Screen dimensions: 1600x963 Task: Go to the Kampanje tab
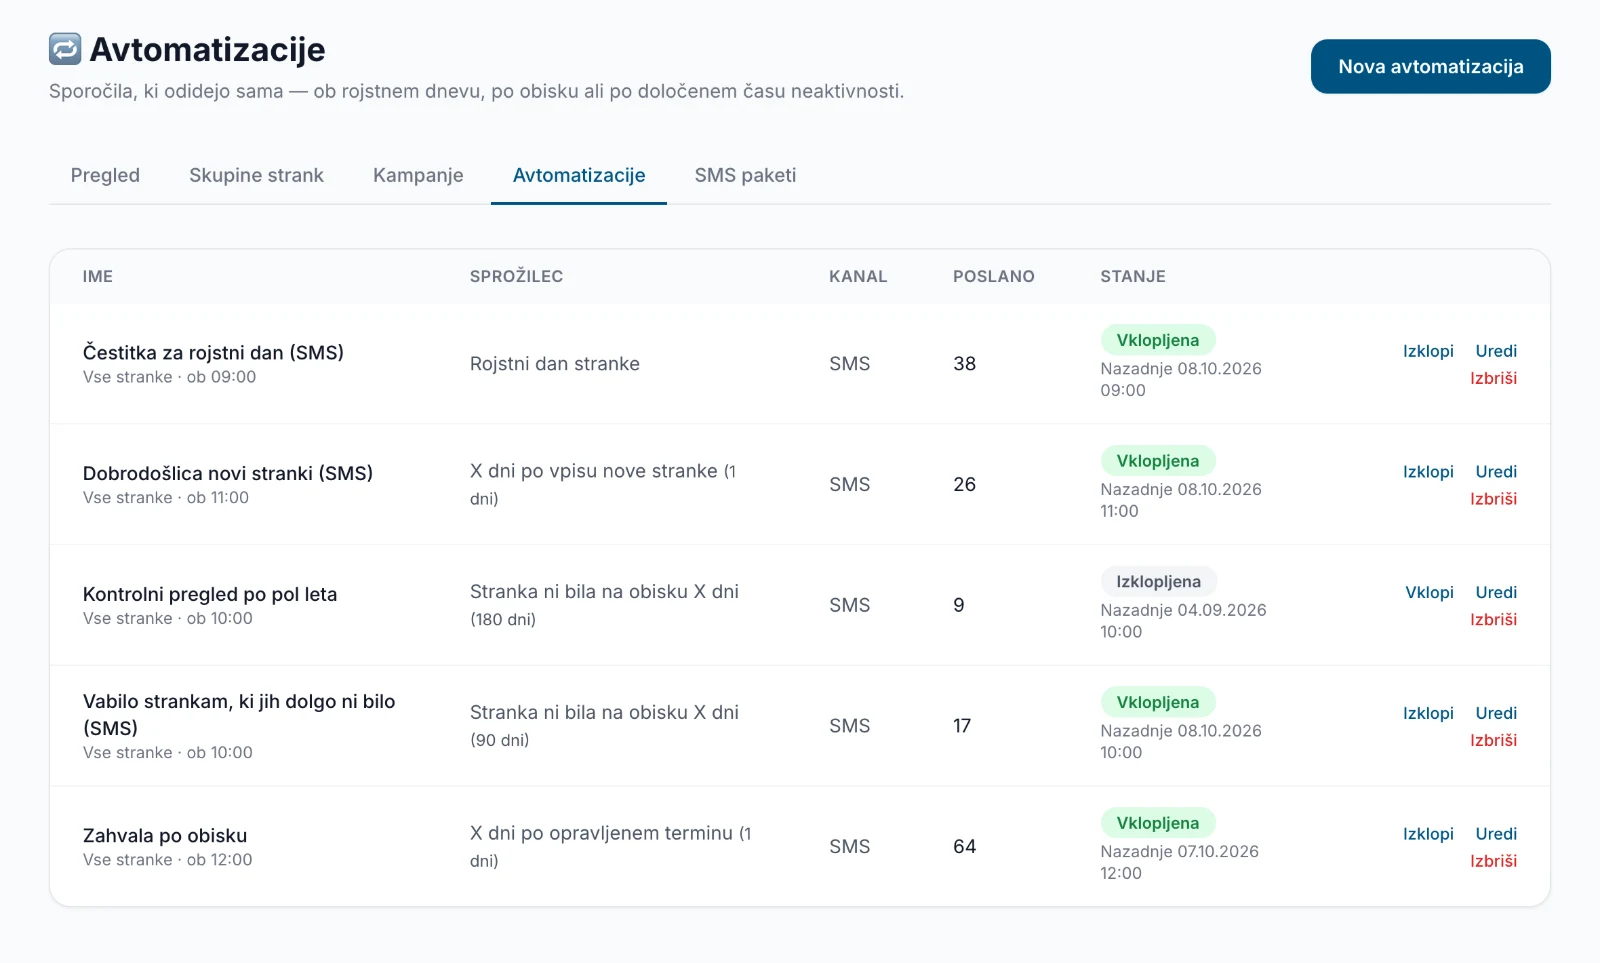418,175
